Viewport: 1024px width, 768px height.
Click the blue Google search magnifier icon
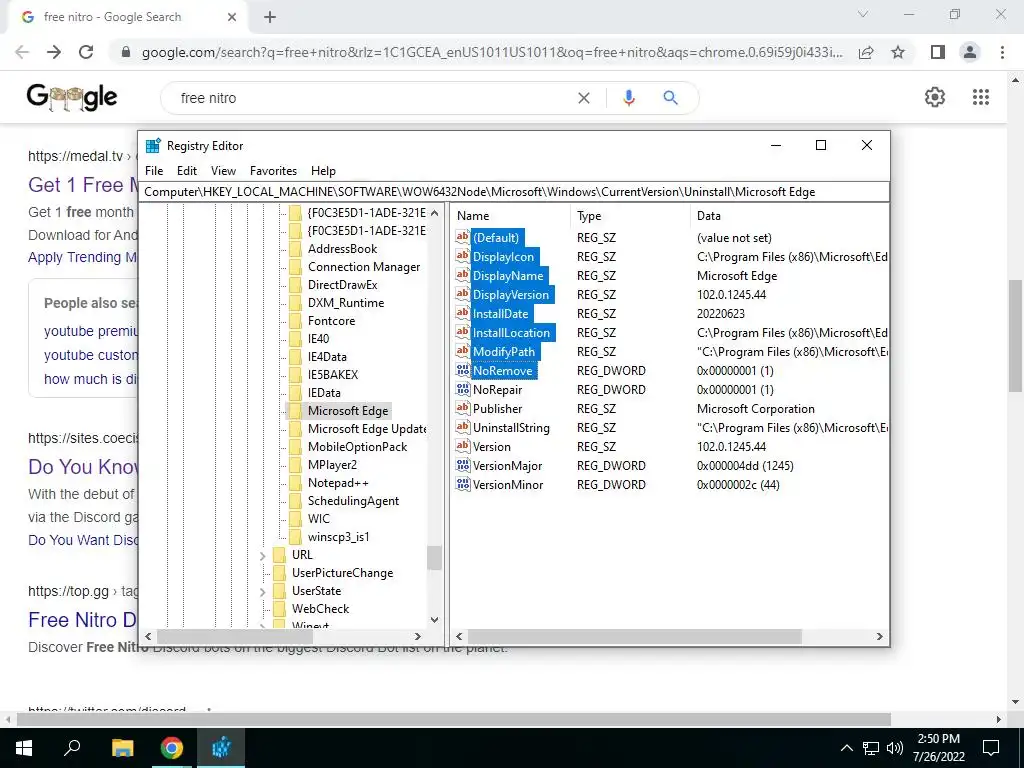(670, 98)
